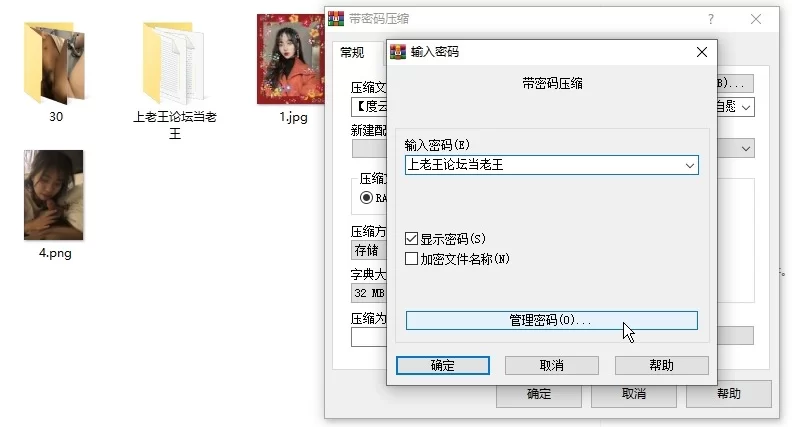Click the 管理密码 button

[551, 320]
